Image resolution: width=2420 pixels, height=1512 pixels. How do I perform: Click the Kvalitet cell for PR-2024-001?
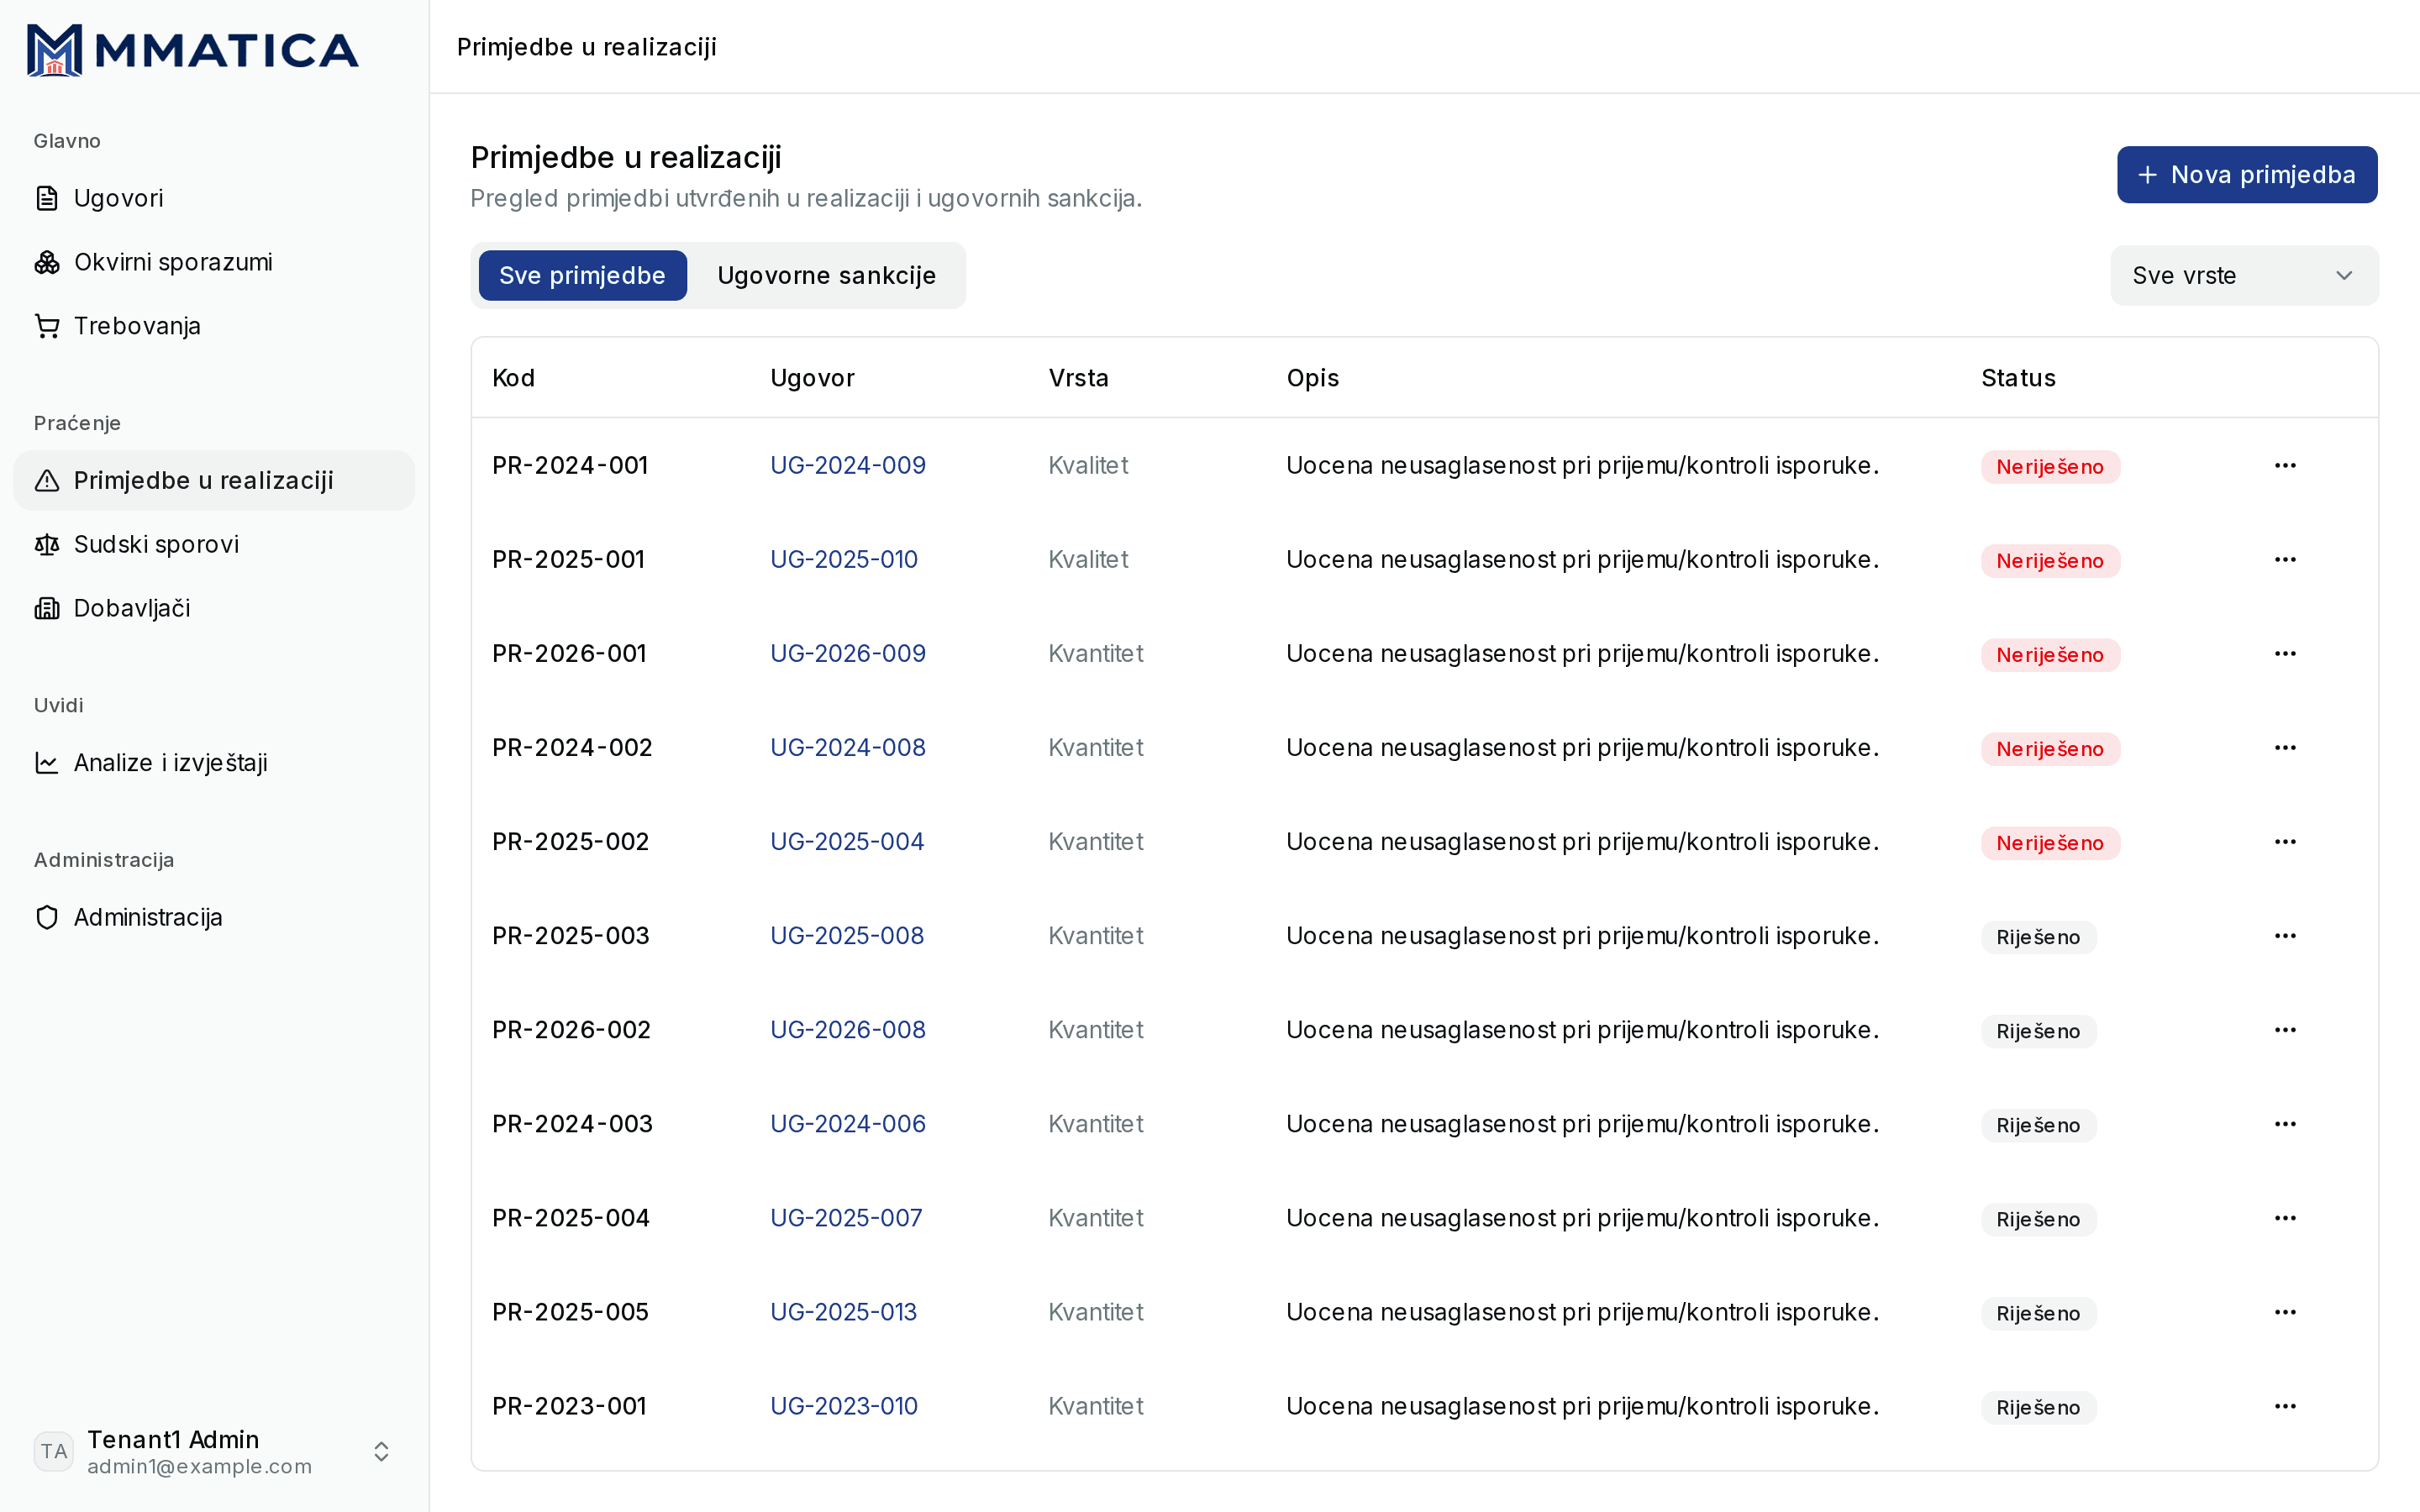click(x=1088, y=466)
